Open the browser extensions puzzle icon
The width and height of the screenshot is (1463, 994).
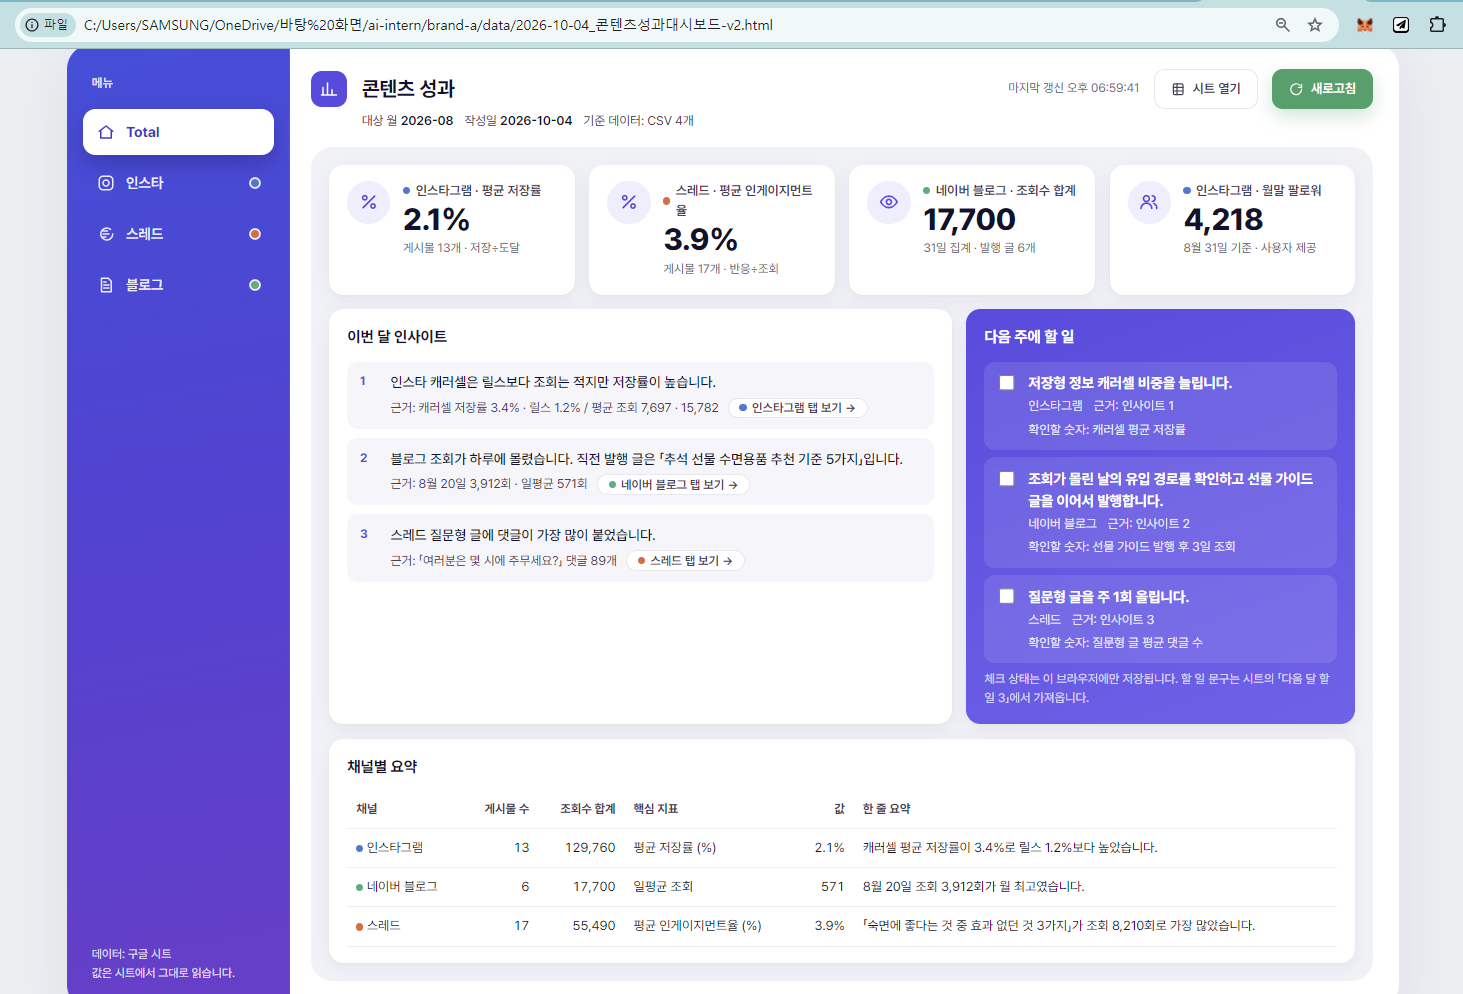point(1437,25)
